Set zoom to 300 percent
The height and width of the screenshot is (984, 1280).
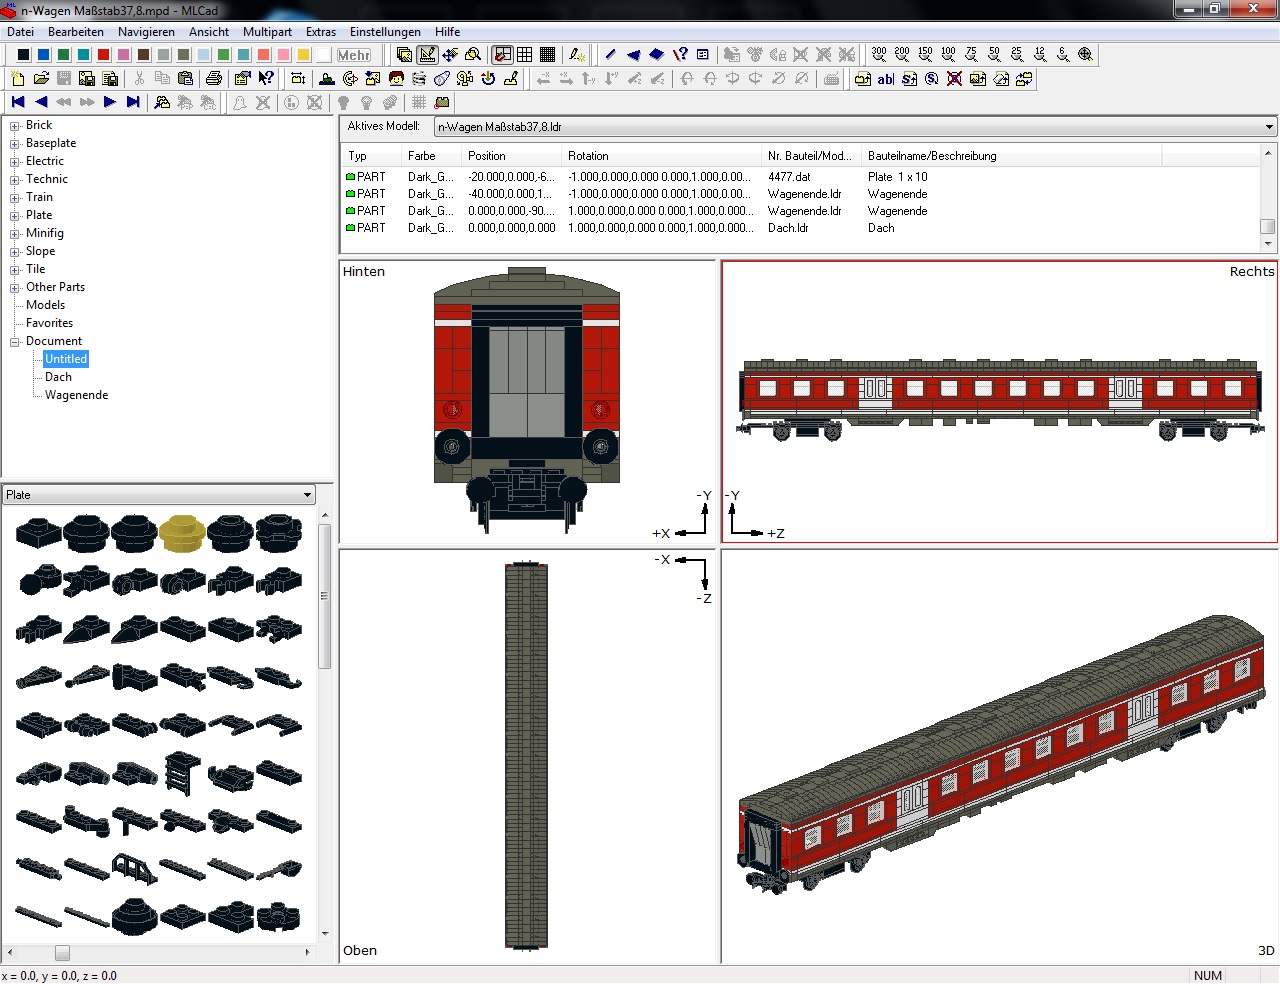[878, 54]
